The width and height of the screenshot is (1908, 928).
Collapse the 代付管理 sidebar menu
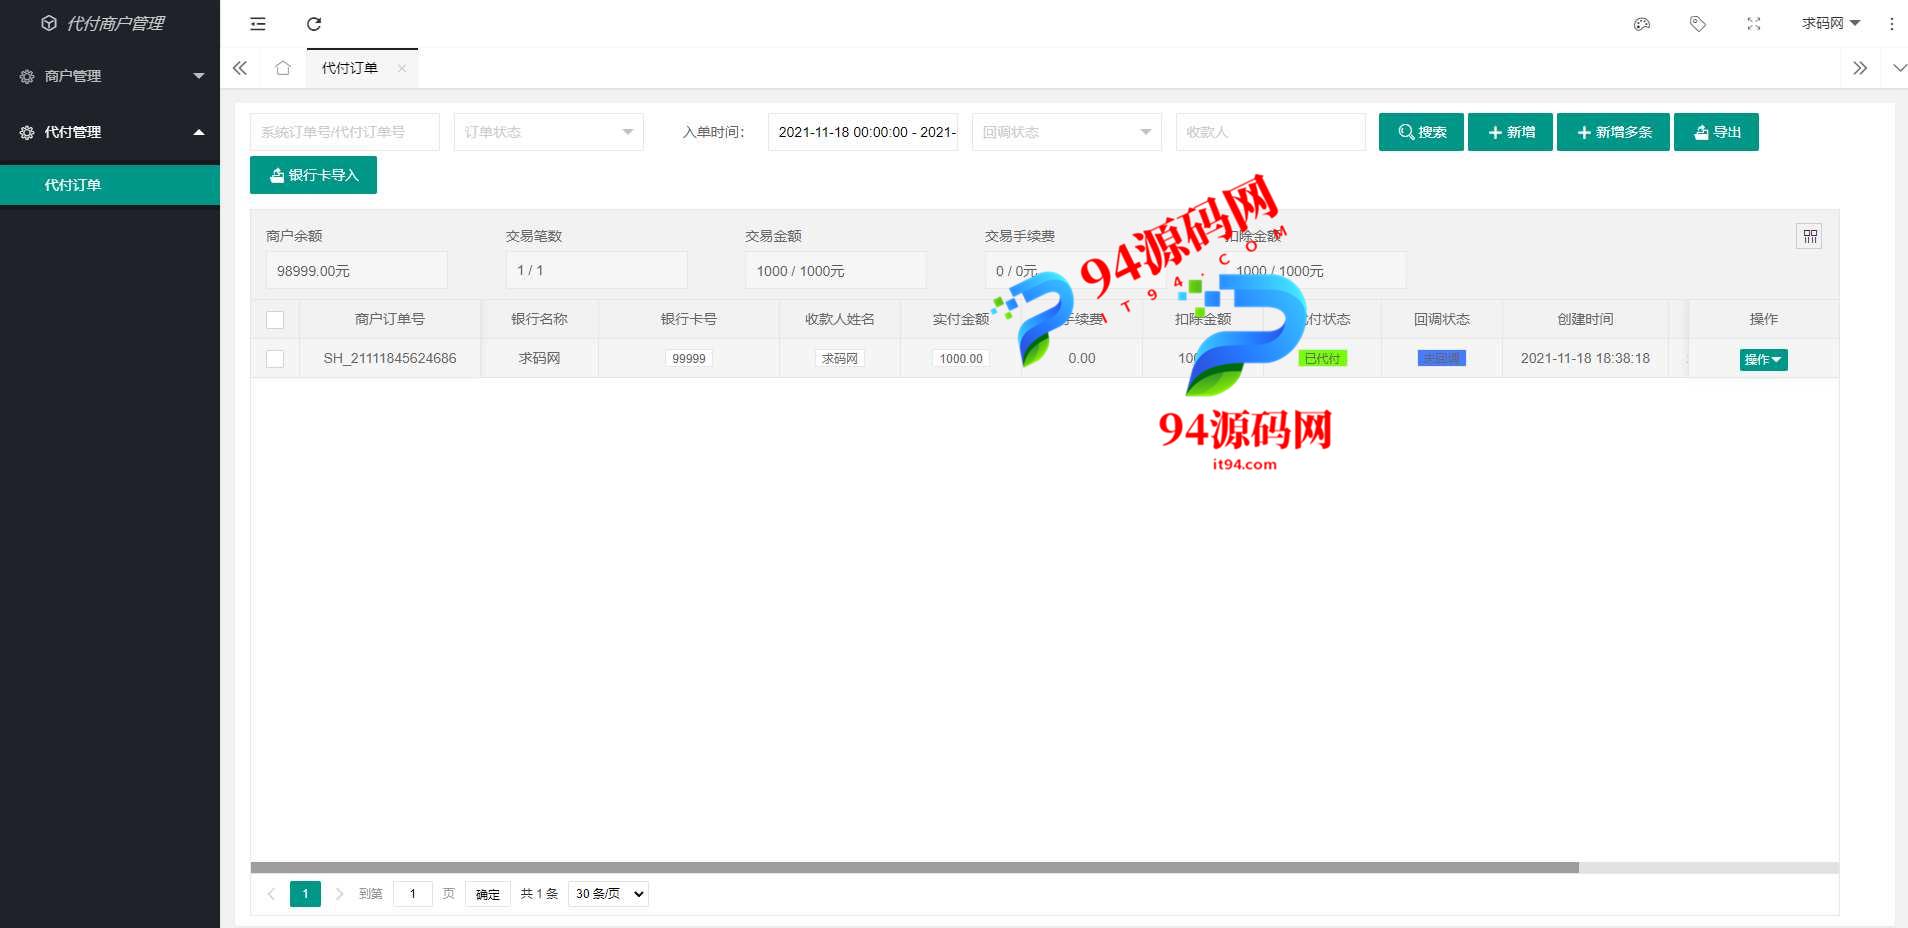(x=110, y=132)
